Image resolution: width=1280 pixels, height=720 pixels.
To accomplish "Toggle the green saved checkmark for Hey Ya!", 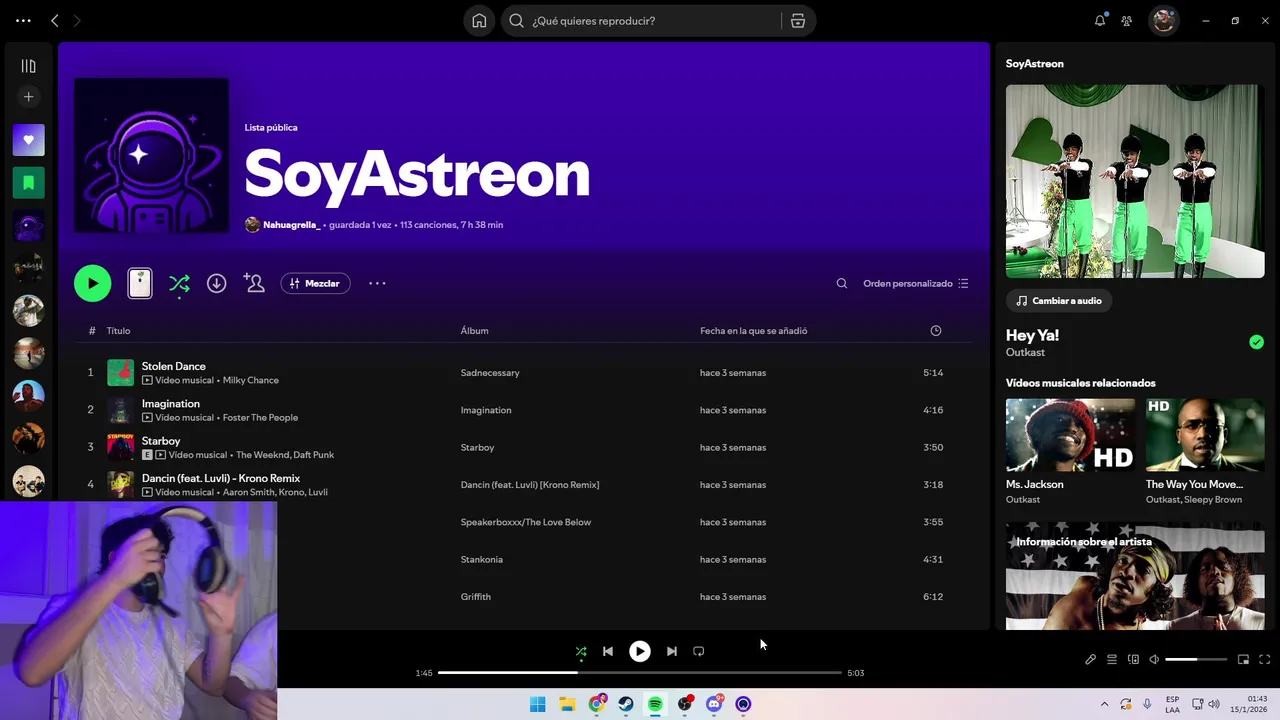I will pos(1256,342).
